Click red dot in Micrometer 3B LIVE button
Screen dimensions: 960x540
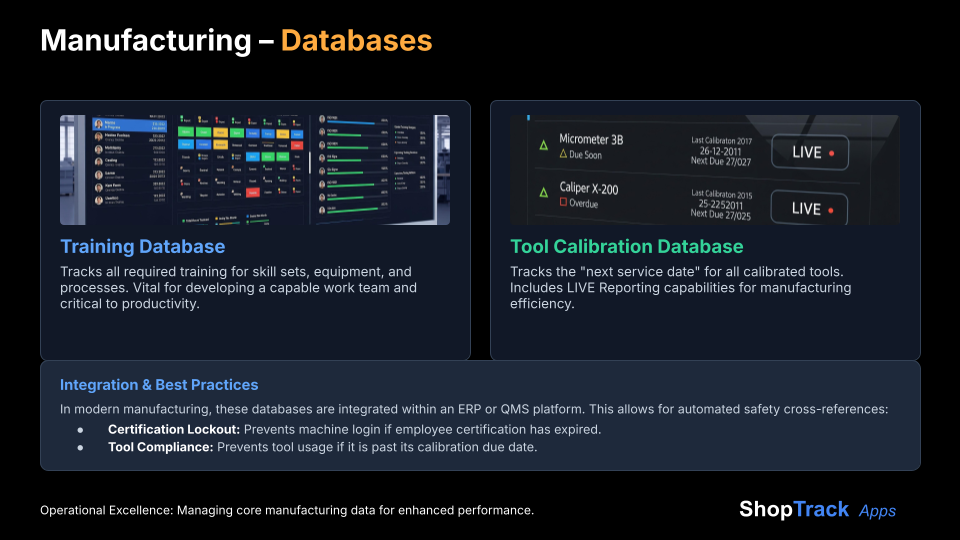(831, 153)
